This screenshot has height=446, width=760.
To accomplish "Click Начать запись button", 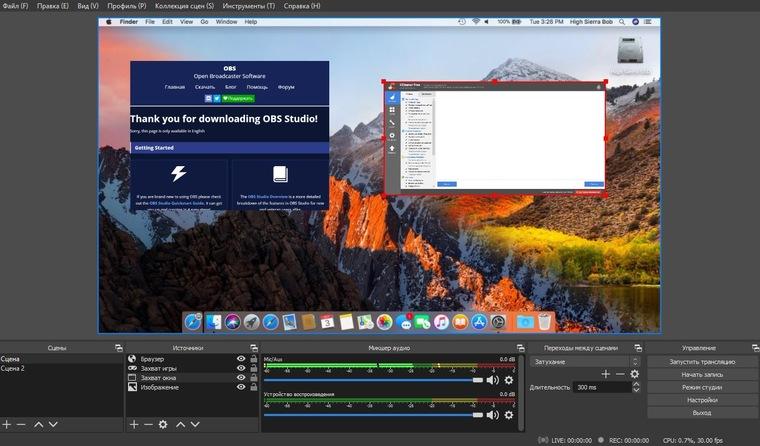I will (702, 375).
